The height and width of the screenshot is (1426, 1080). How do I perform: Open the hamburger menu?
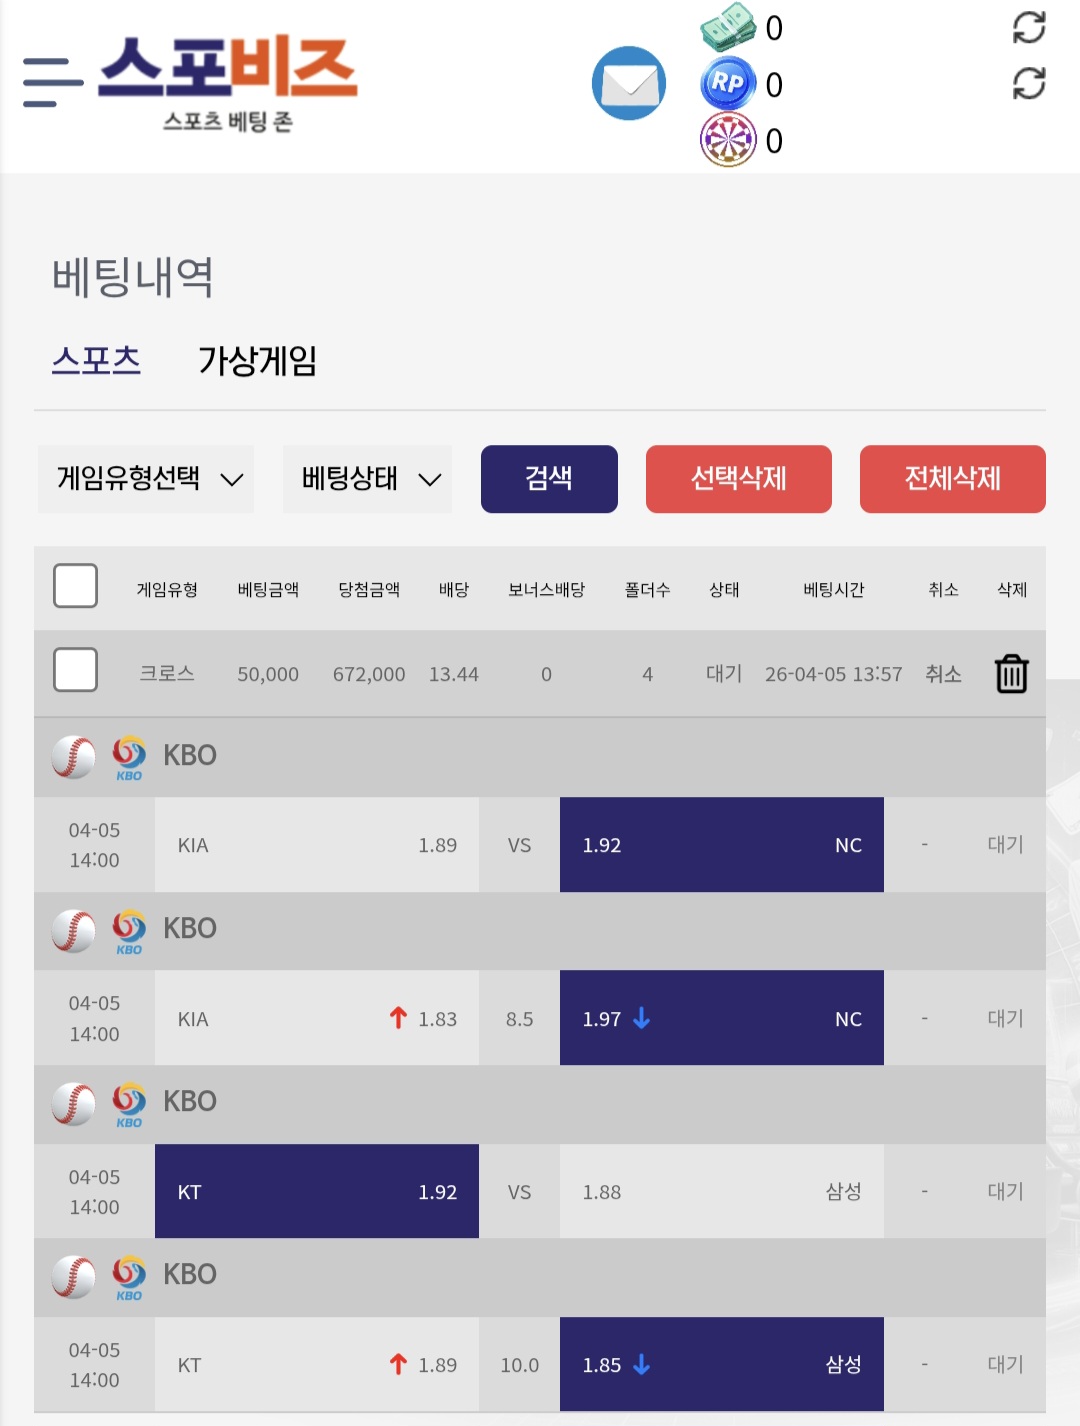[52, 82]
